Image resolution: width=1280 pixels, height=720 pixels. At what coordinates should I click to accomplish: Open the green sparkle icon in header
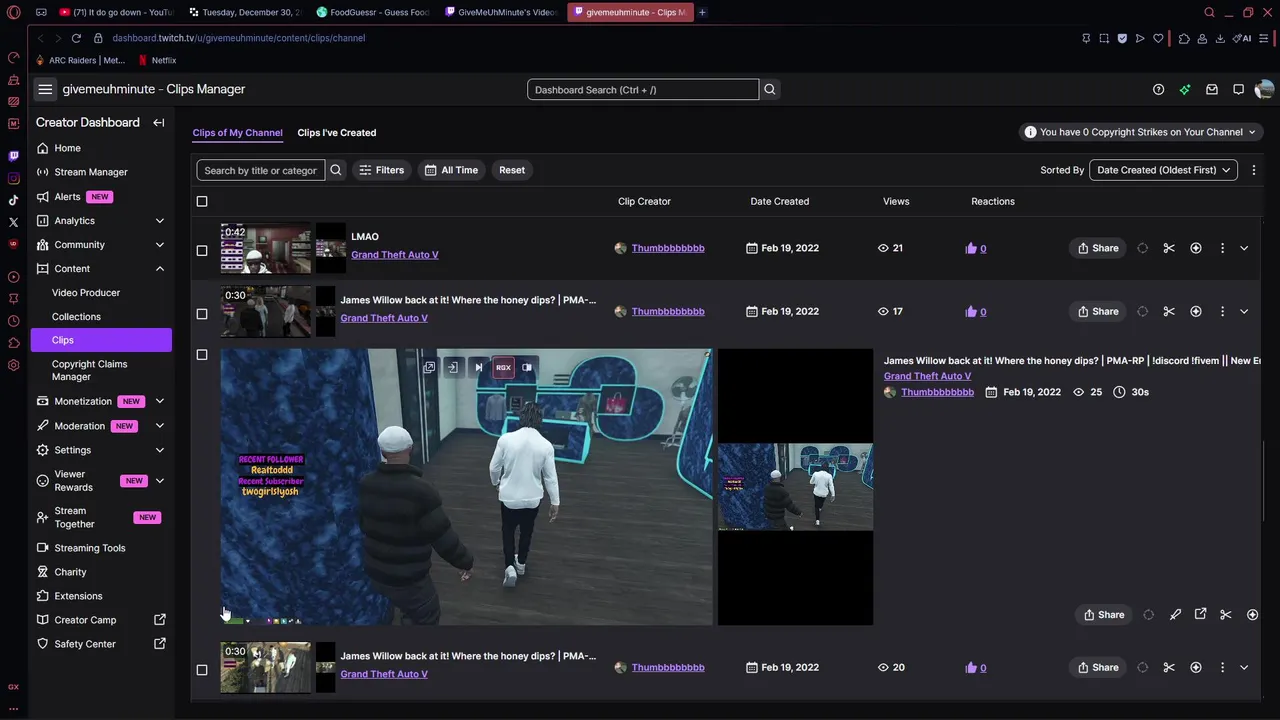1185,89
